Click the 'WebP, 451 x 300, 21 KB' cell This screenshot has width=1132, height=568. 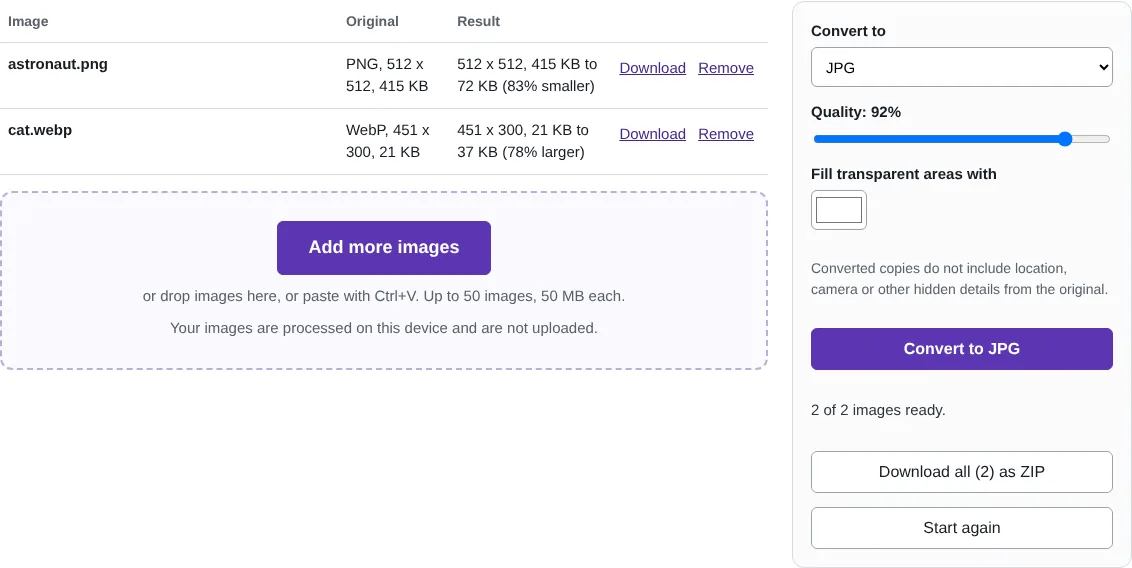click(x=388, y=141)
